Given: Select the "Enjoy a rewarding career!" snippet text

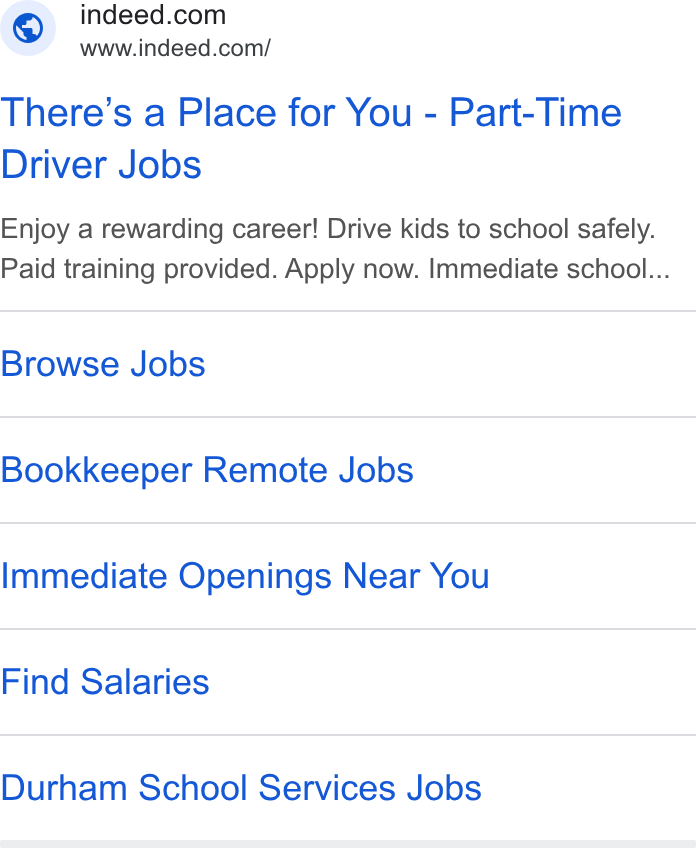Looking at the screenshot, I should (160, 229).
